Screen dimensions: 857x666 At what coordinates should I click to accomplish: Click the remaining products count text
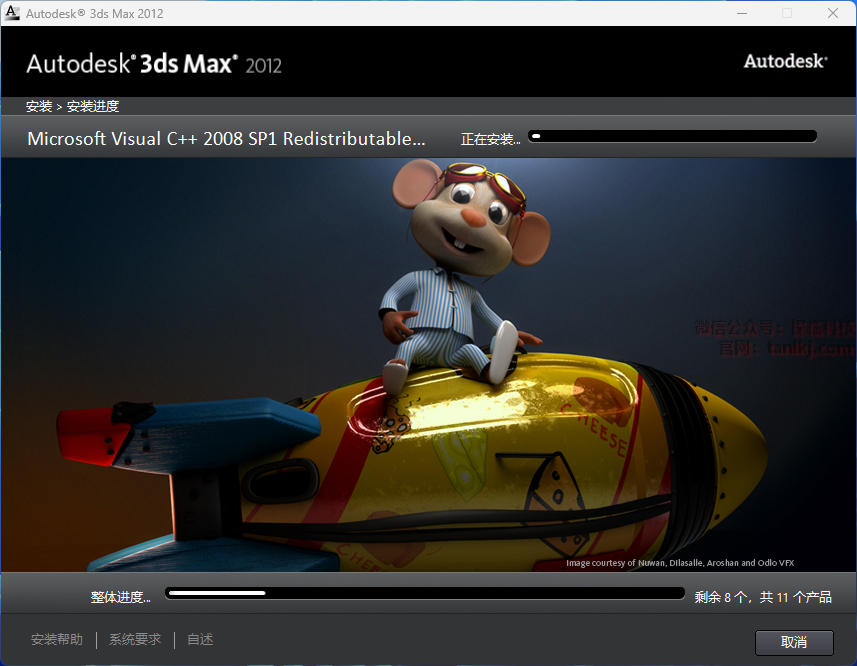[x=763, y=597]
